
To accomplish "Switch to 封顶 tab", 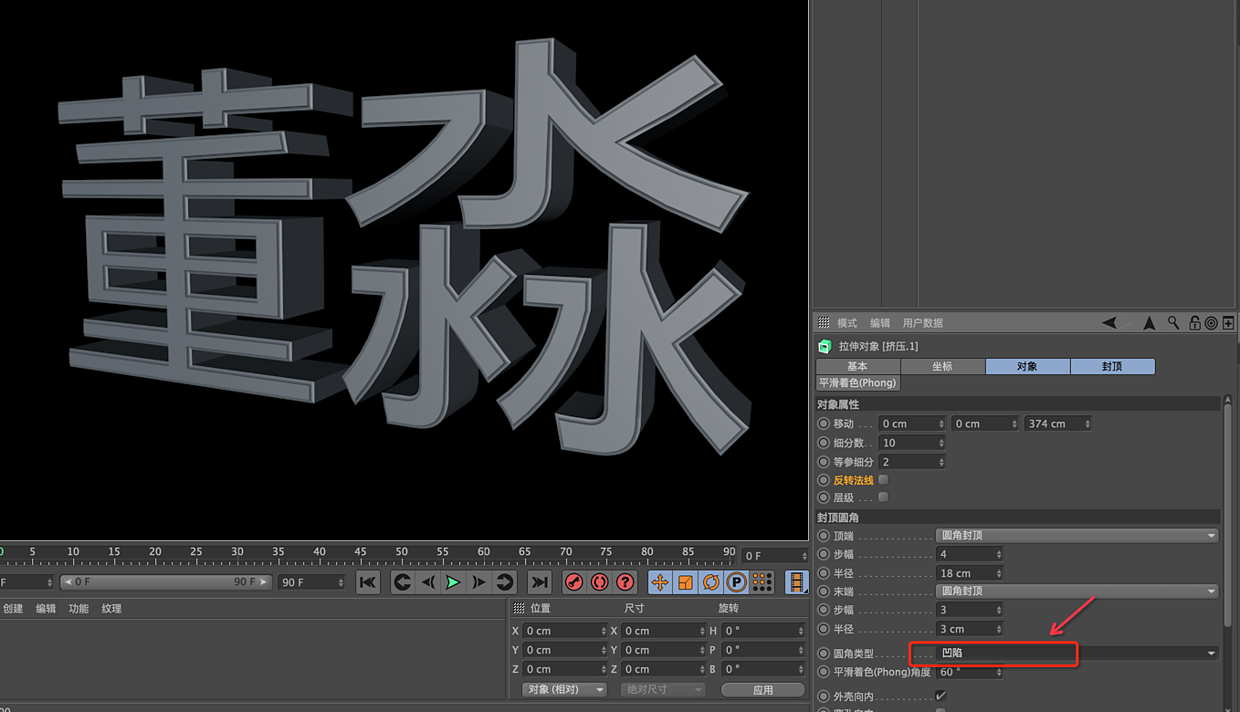I will point(1112,367).
